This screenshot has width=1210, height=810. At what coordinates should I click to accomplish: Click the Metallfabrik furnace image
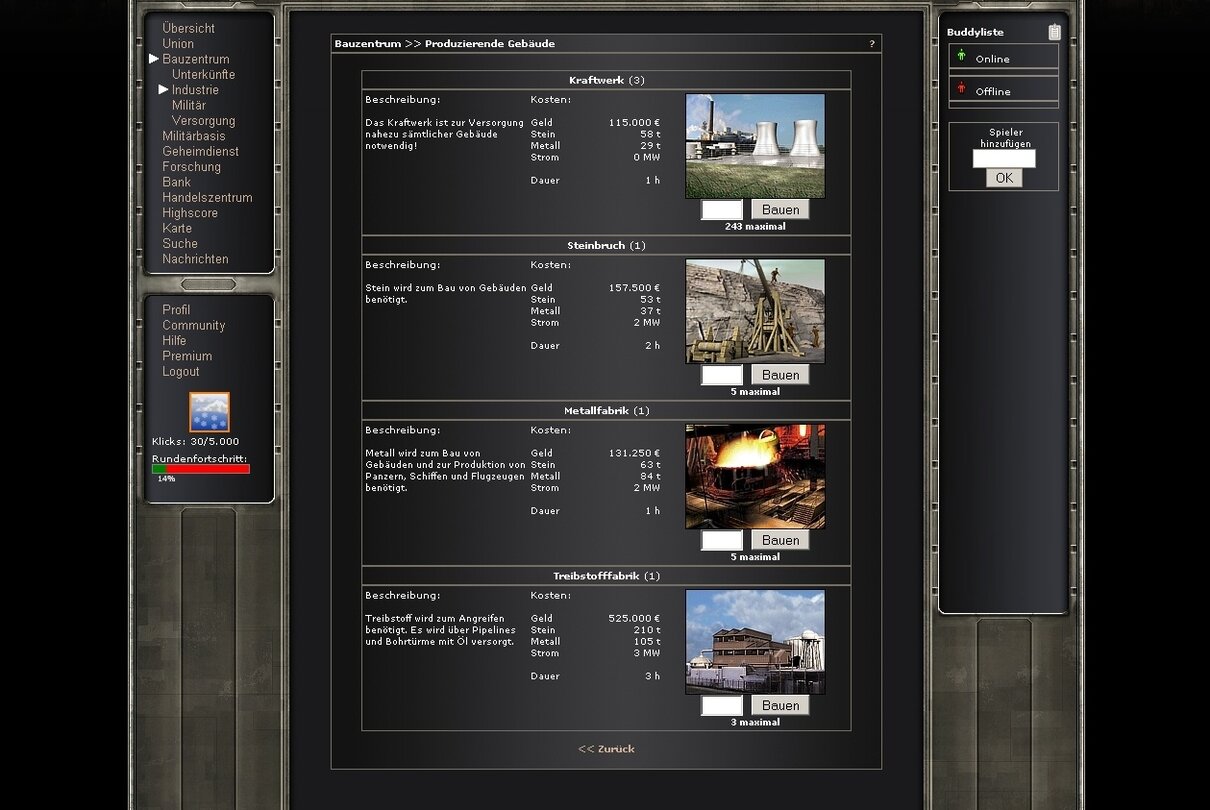tap(755, 476)
